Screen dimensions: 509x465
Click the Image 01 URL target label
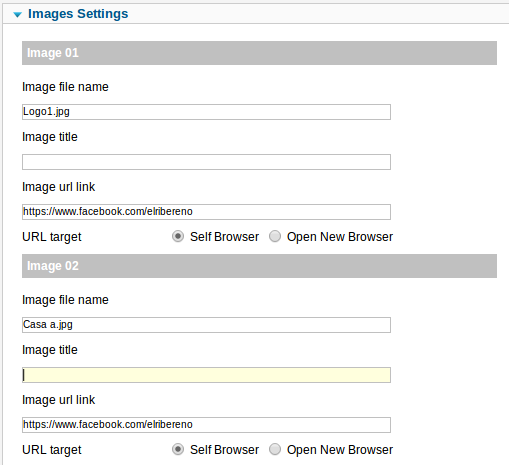52,237
